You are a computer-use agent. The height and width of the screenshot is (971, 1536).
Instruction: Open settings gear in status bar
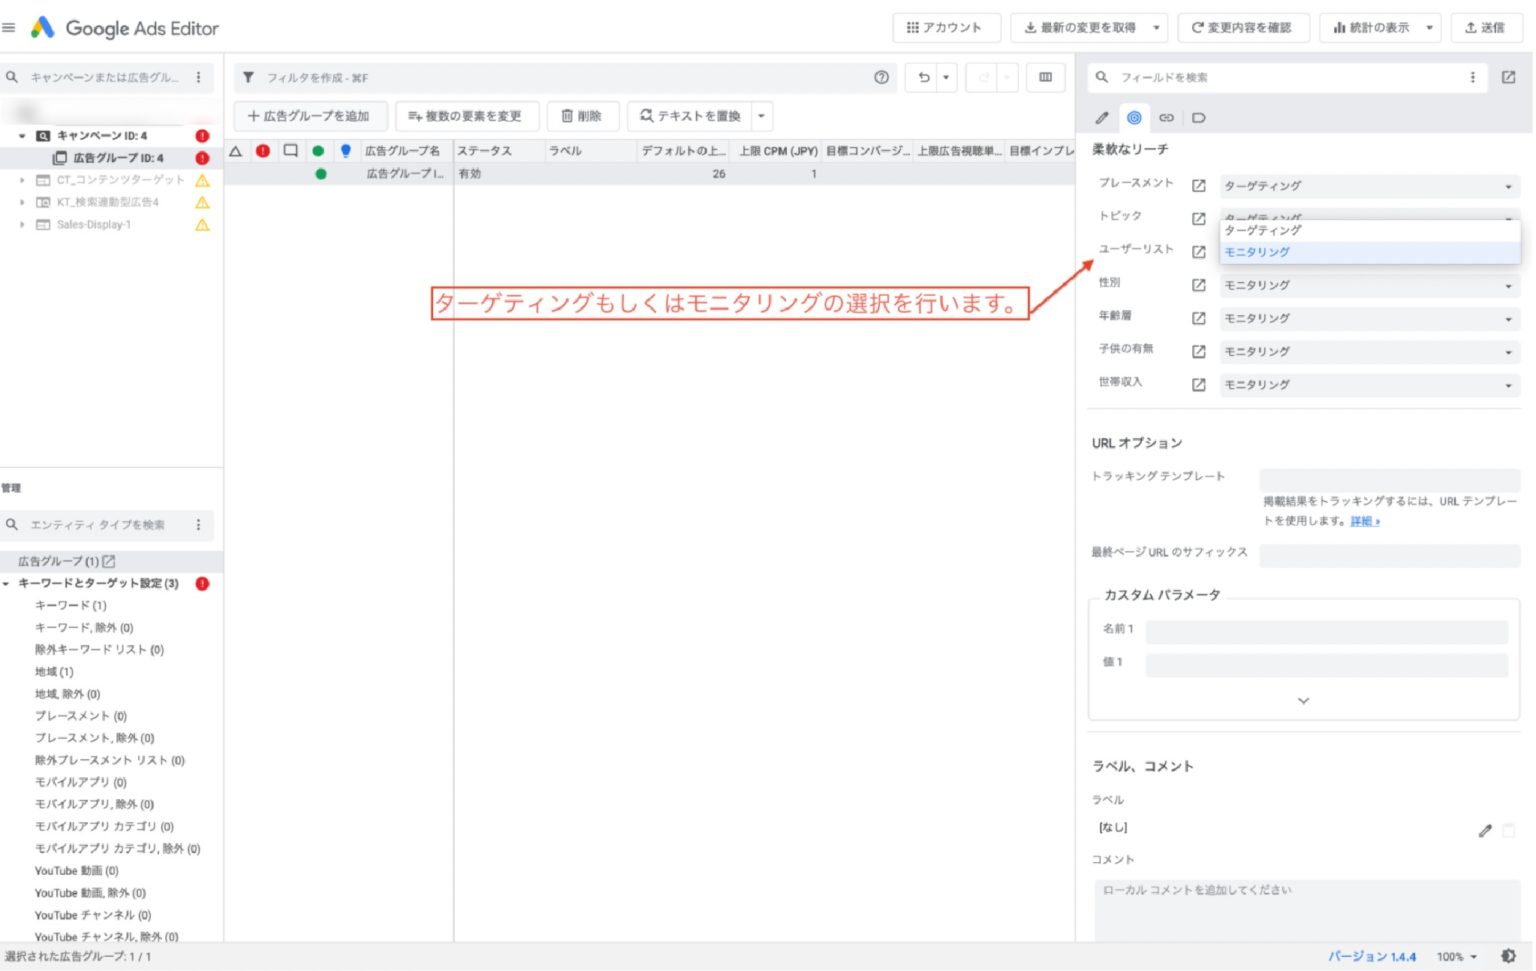pos(1508,956)
